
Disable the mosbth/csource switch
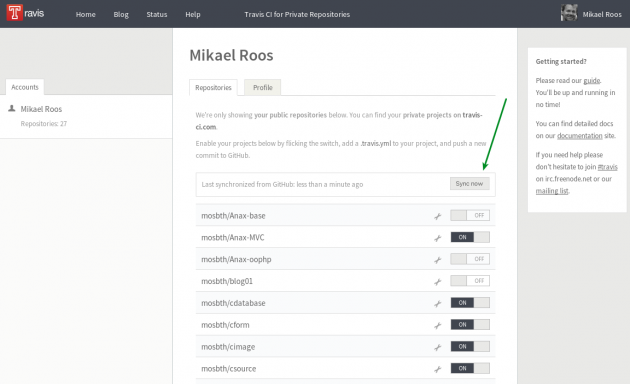[470, 368]
